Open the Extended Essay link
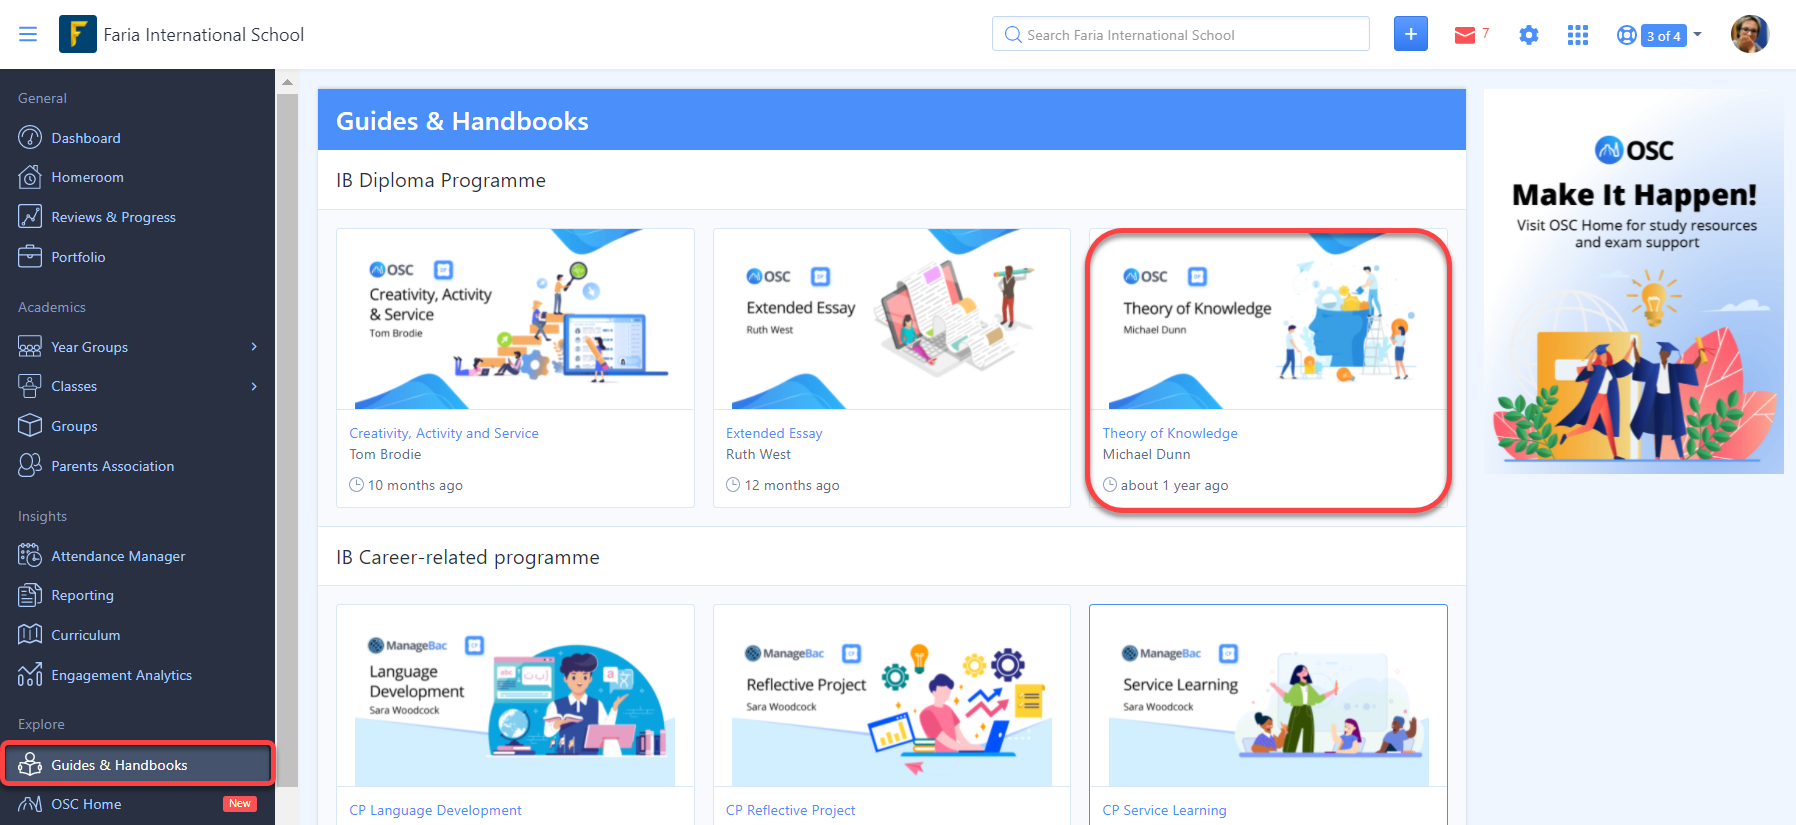 coord(774,433)
